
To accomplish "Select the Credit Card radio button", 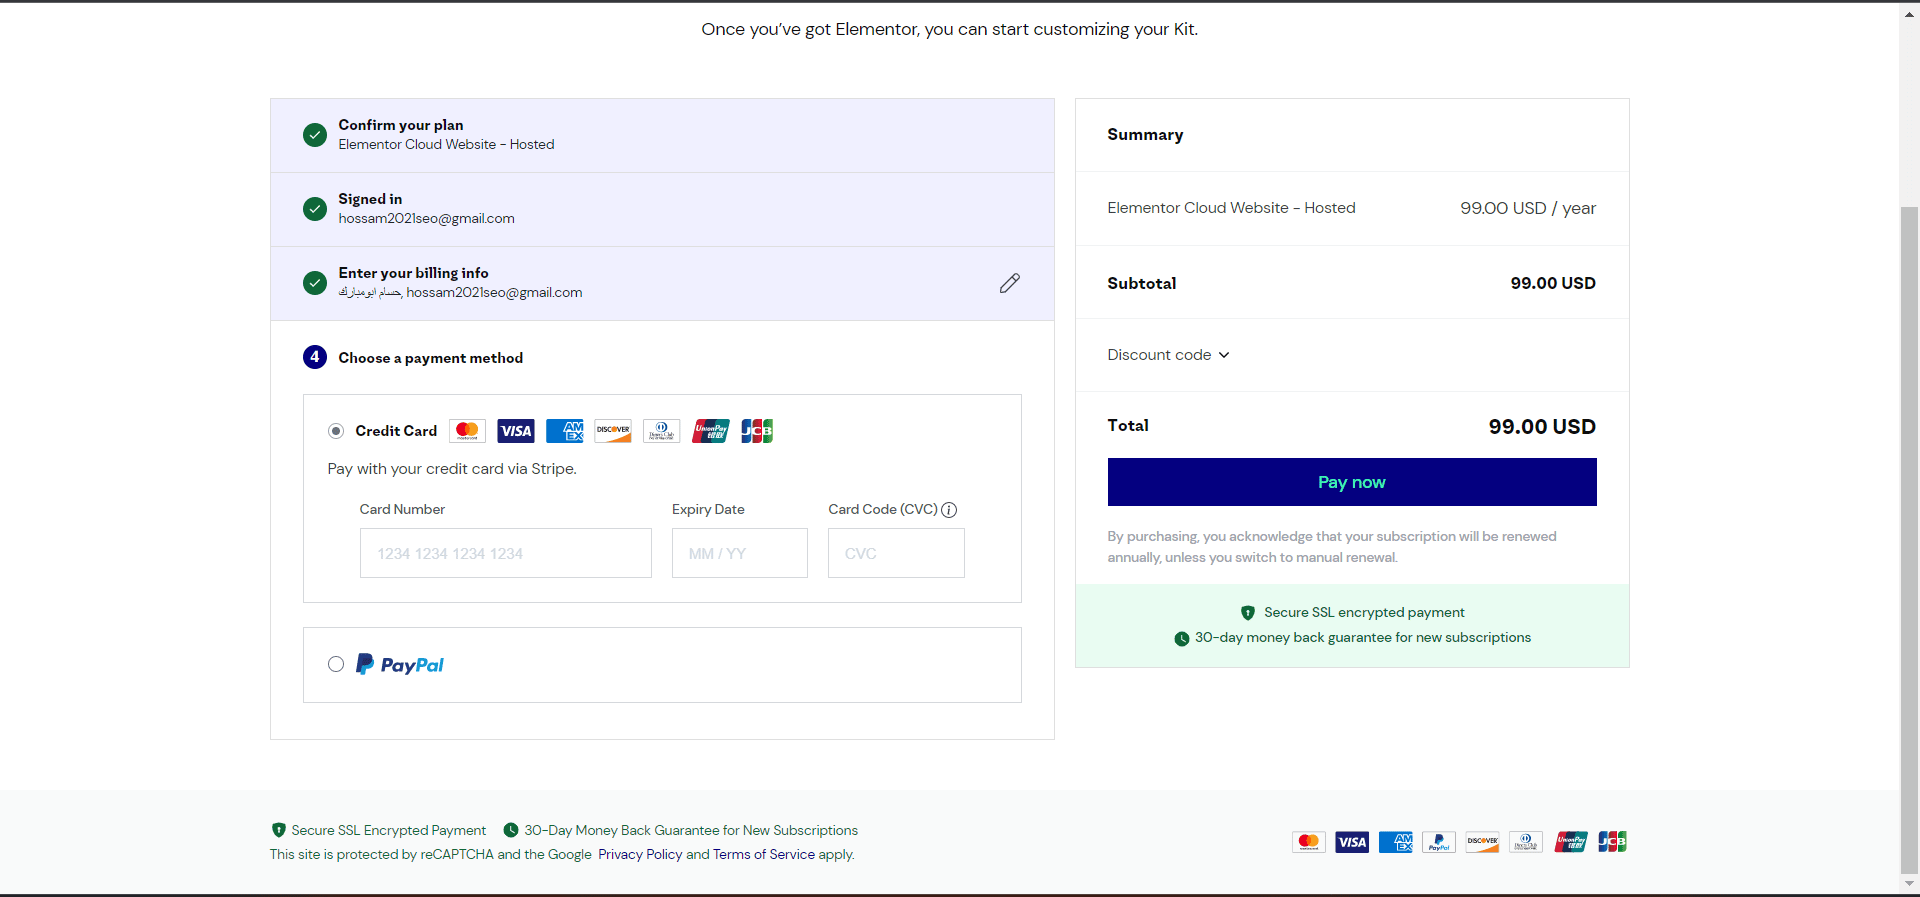I will click(336, 431).
